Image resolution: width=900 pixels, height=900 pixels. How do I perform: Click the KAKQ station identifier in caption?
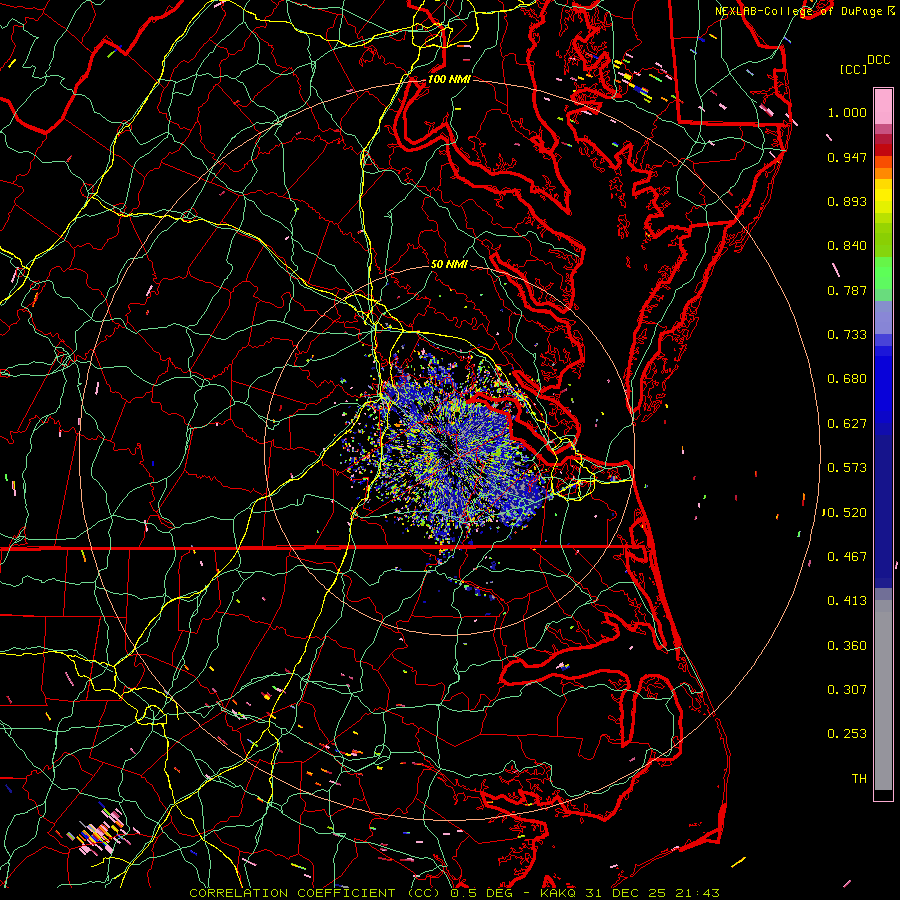557,893
